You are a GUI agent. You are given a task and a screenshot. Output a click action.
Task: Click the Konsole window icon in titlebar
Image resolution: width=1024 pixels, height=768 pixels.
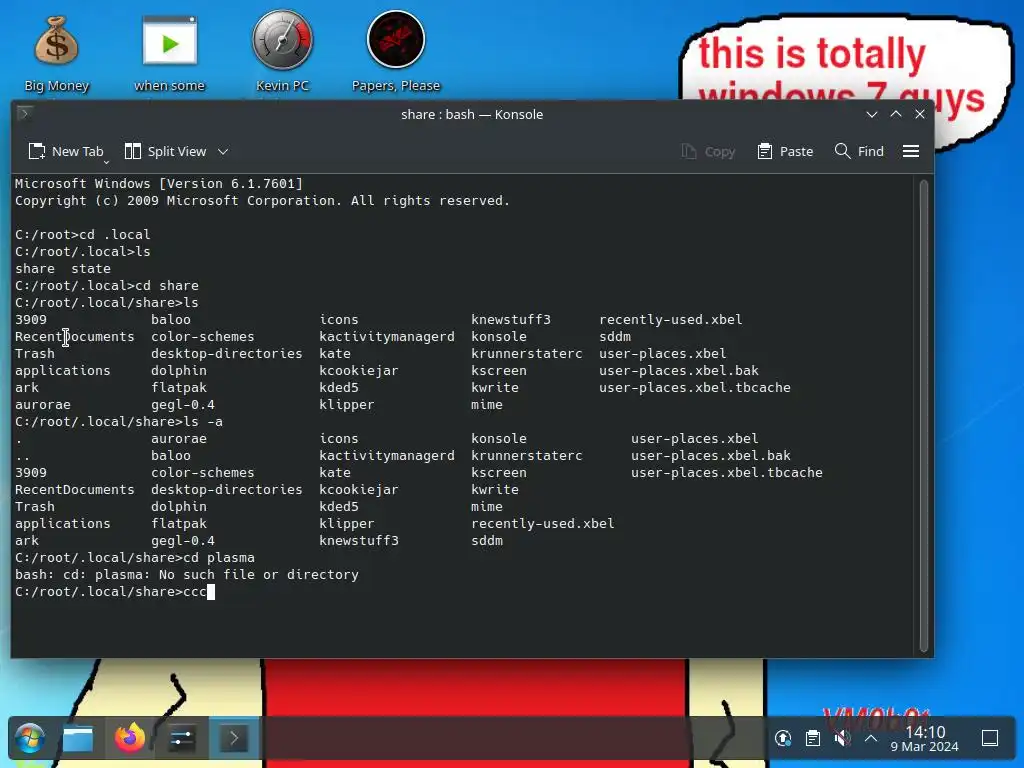(x=24, y=114)
